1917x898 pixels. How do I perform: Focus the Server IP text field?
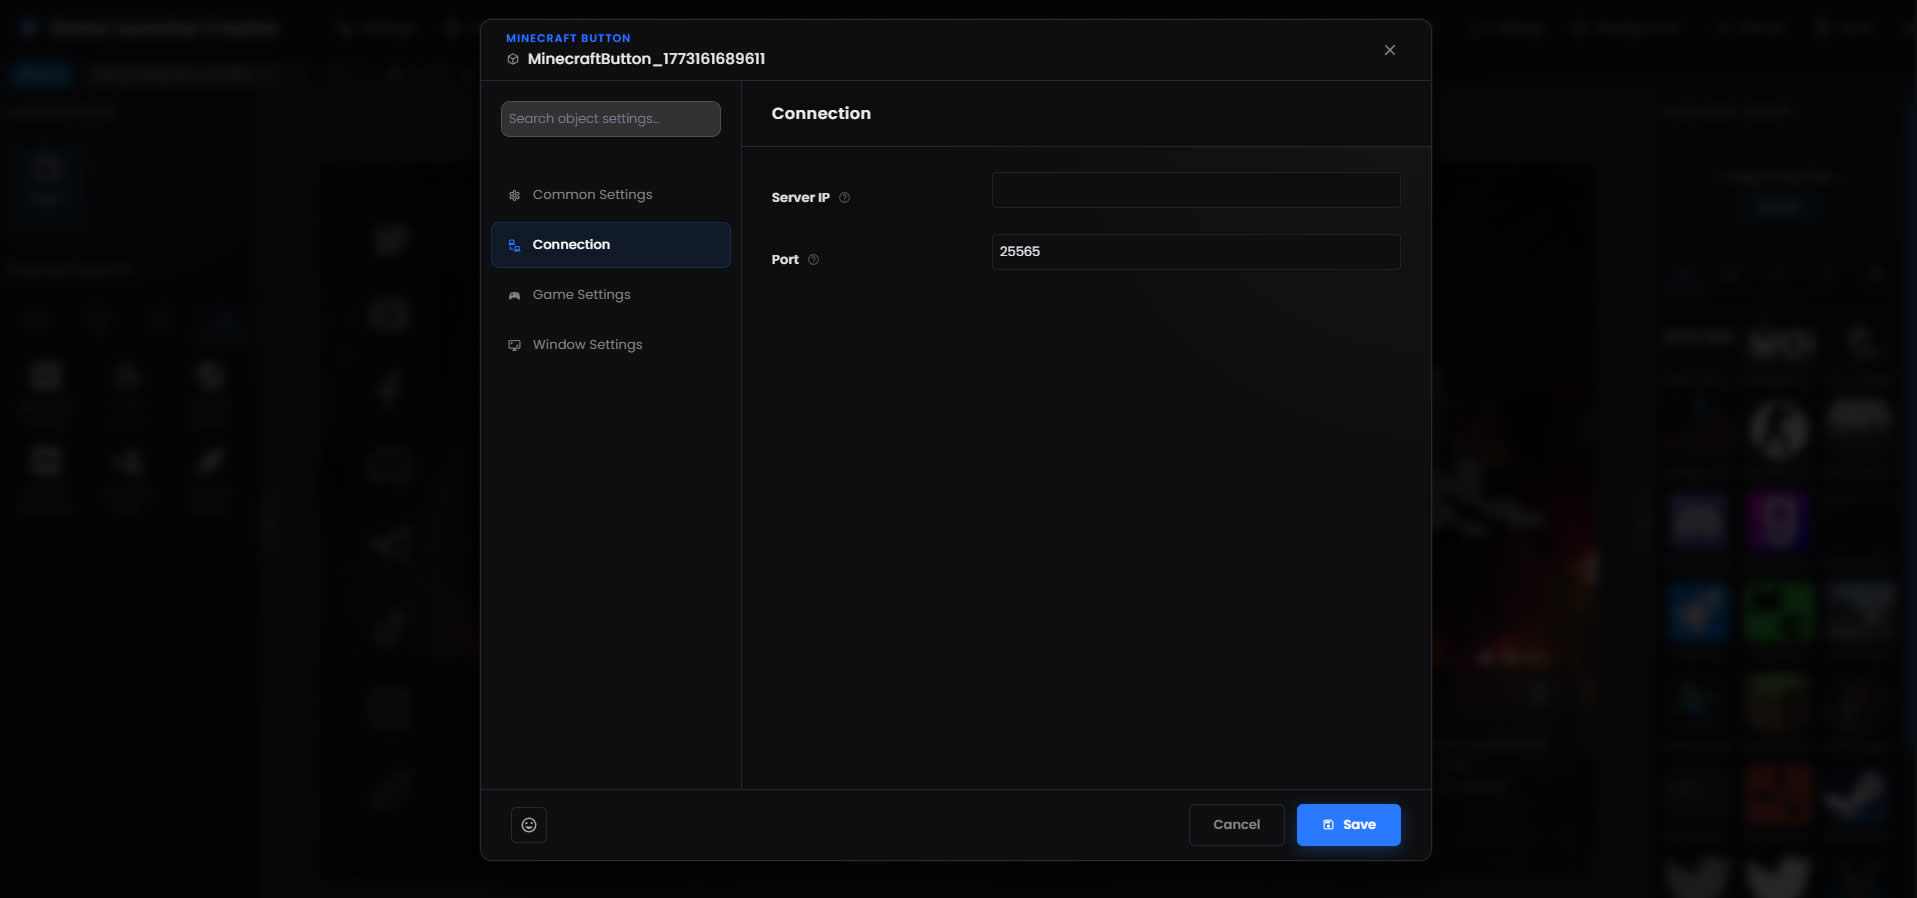(x=1195, y=190)
